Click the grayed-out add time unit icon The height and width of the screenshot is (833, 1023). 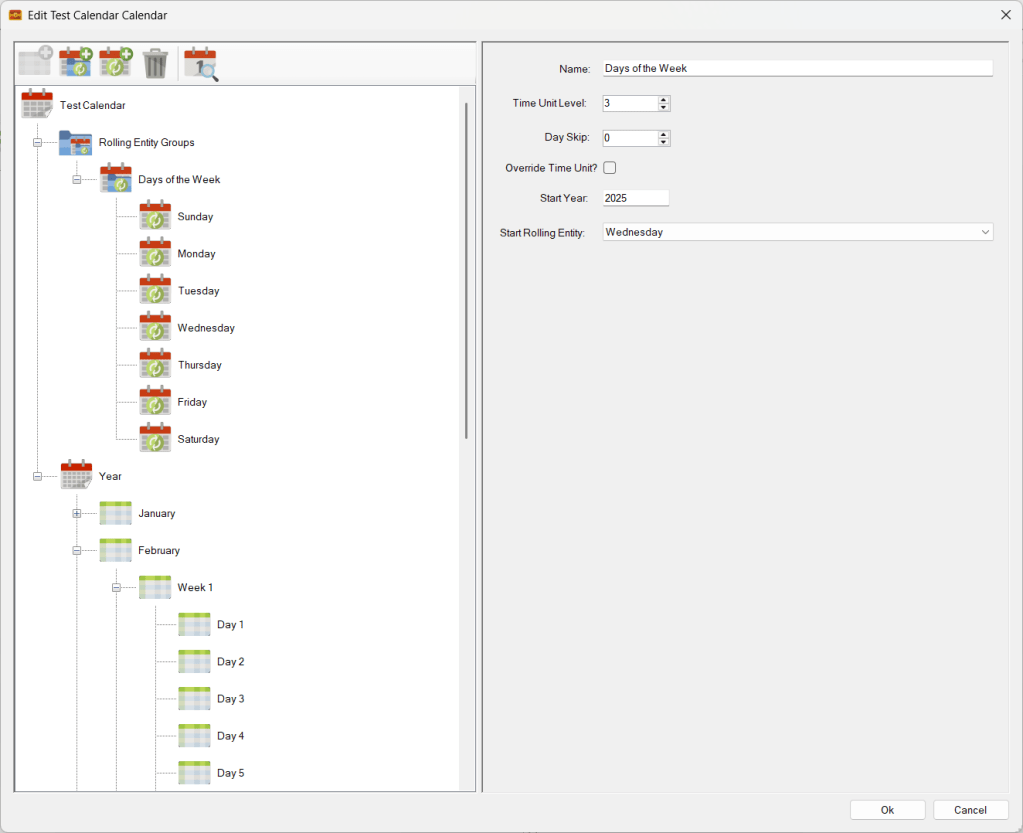click(35, 63)
